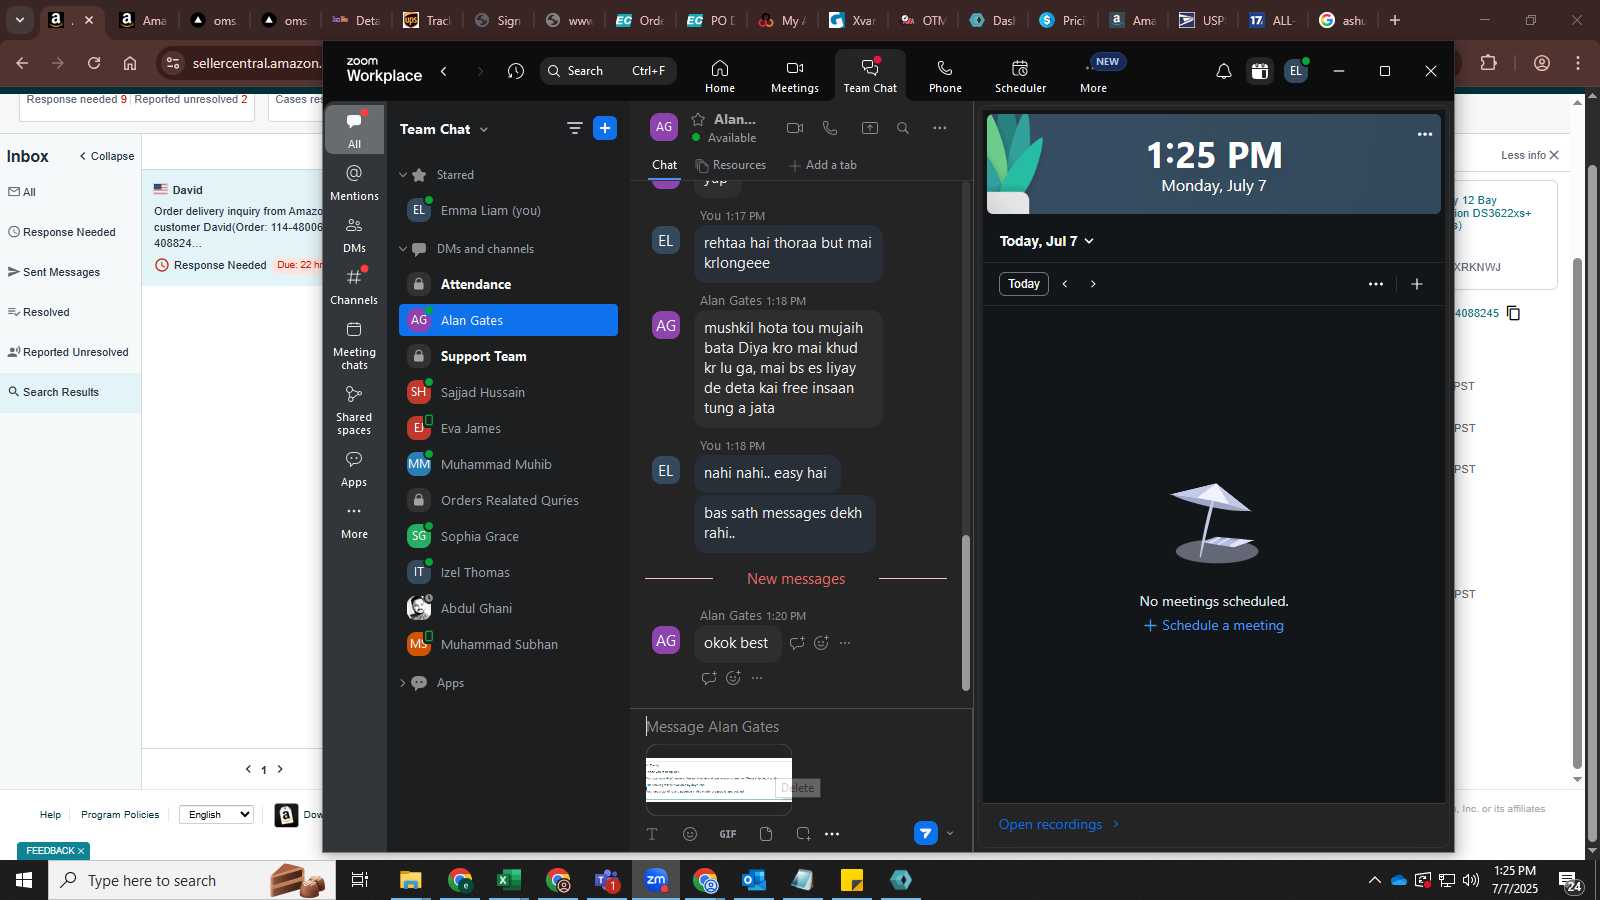
Task: Open the gift box icon in Zoom header
Action: [x=1260, y=71]
